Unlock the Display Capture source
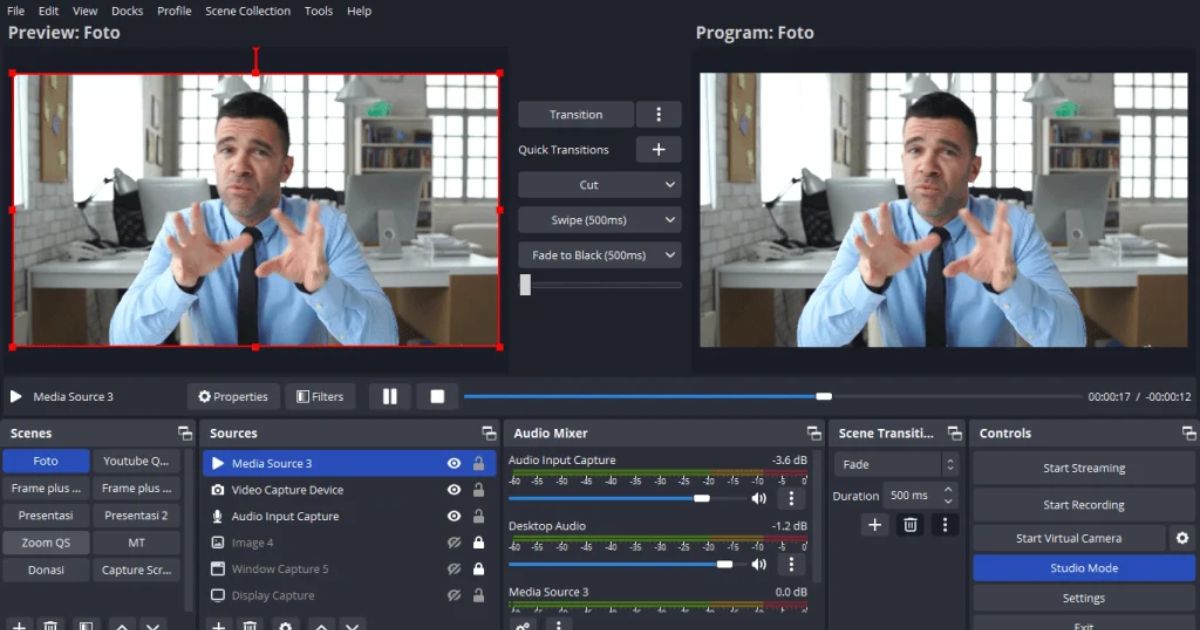 (x=479, y=595)
